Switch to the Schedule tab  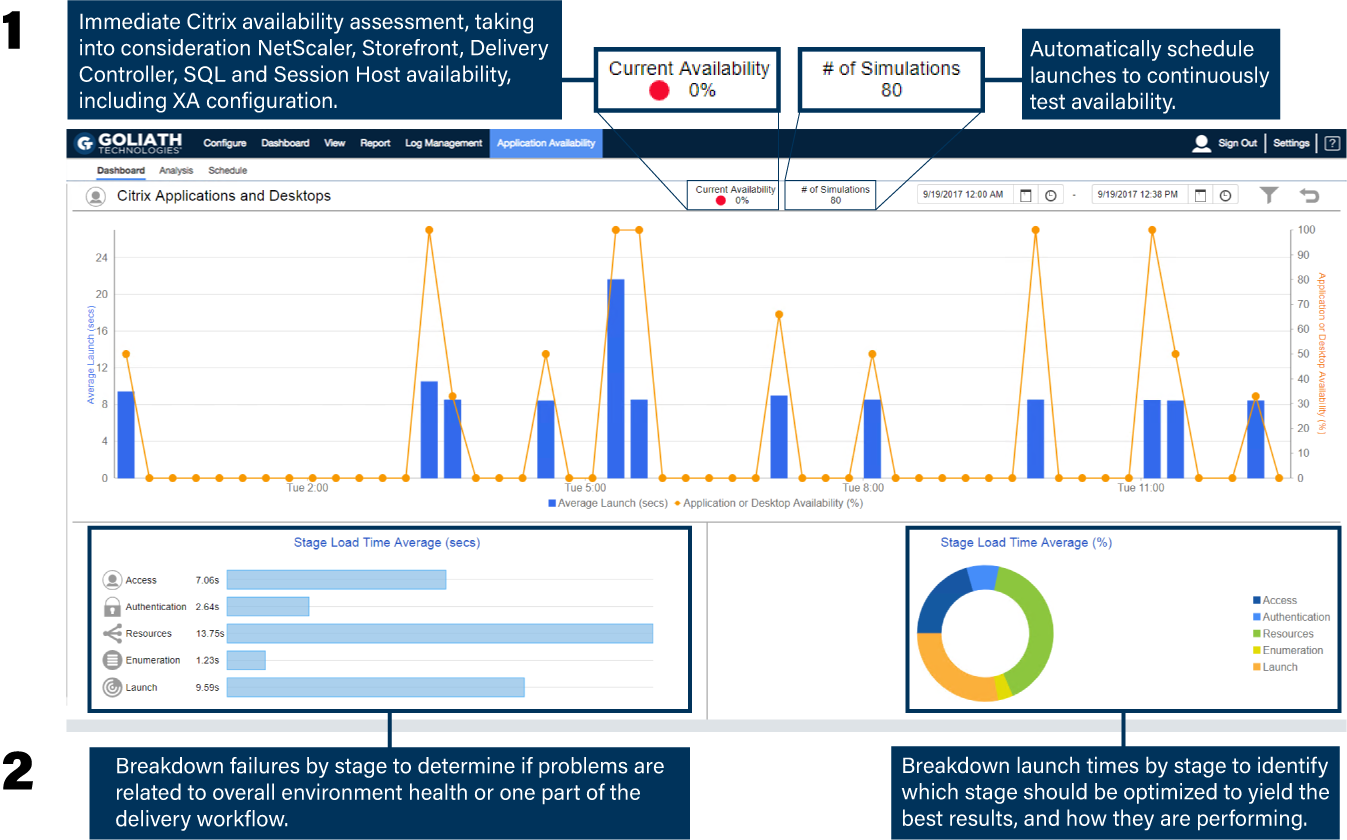pos(227,170)
